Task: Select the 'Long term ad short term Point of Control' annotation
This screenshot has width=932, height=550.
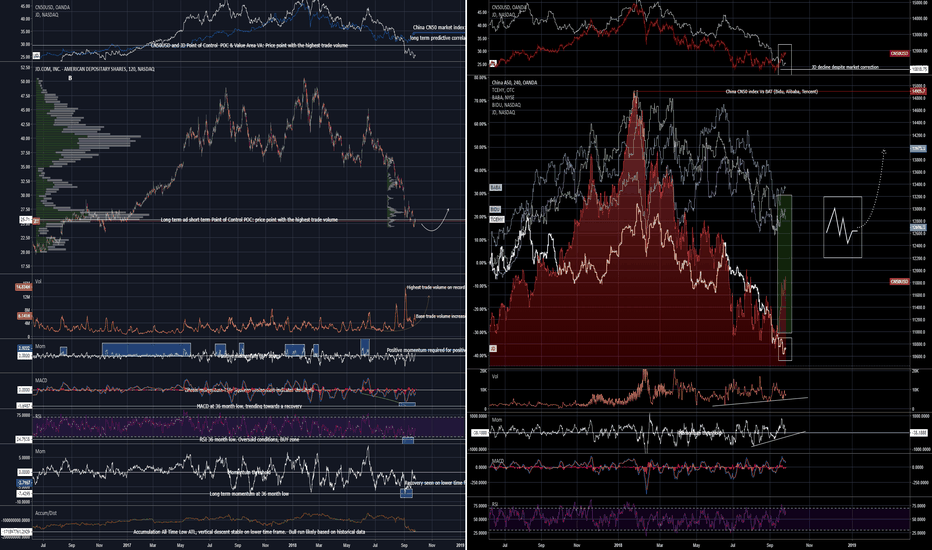Action: [249, 219]
